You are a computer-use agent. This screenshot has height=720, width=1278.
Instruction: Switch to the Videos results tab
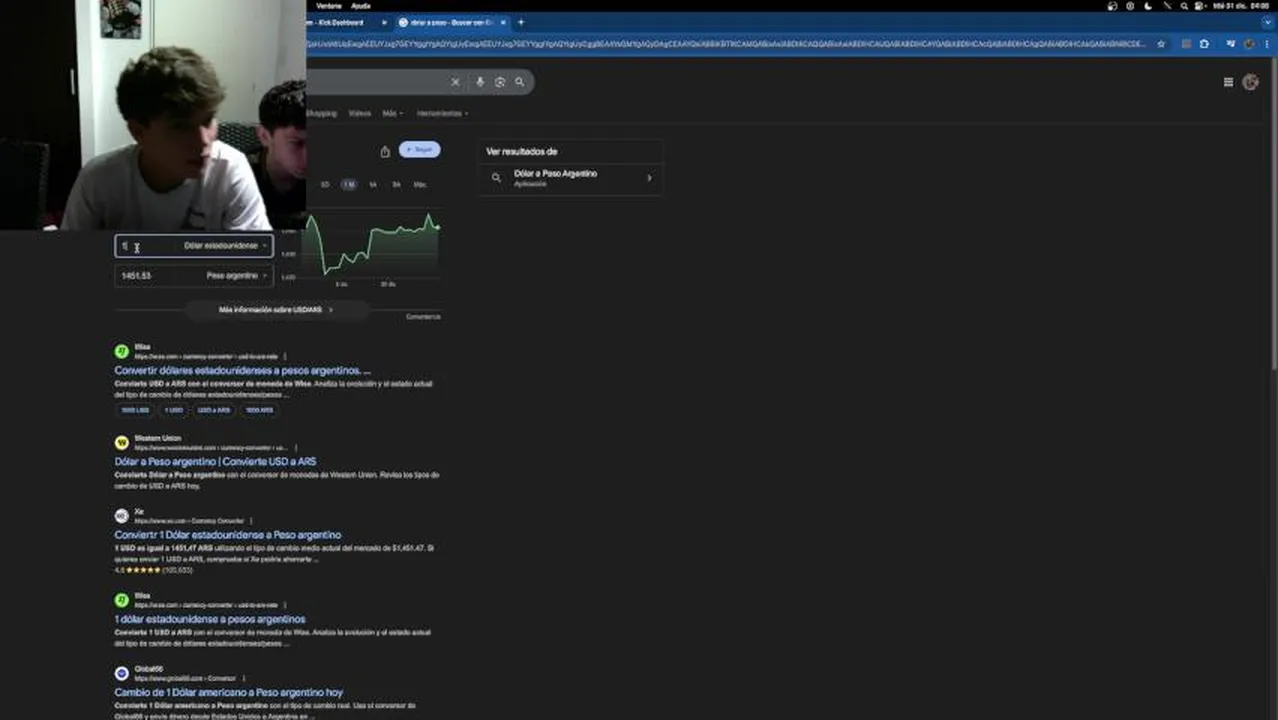click(360, 113)
